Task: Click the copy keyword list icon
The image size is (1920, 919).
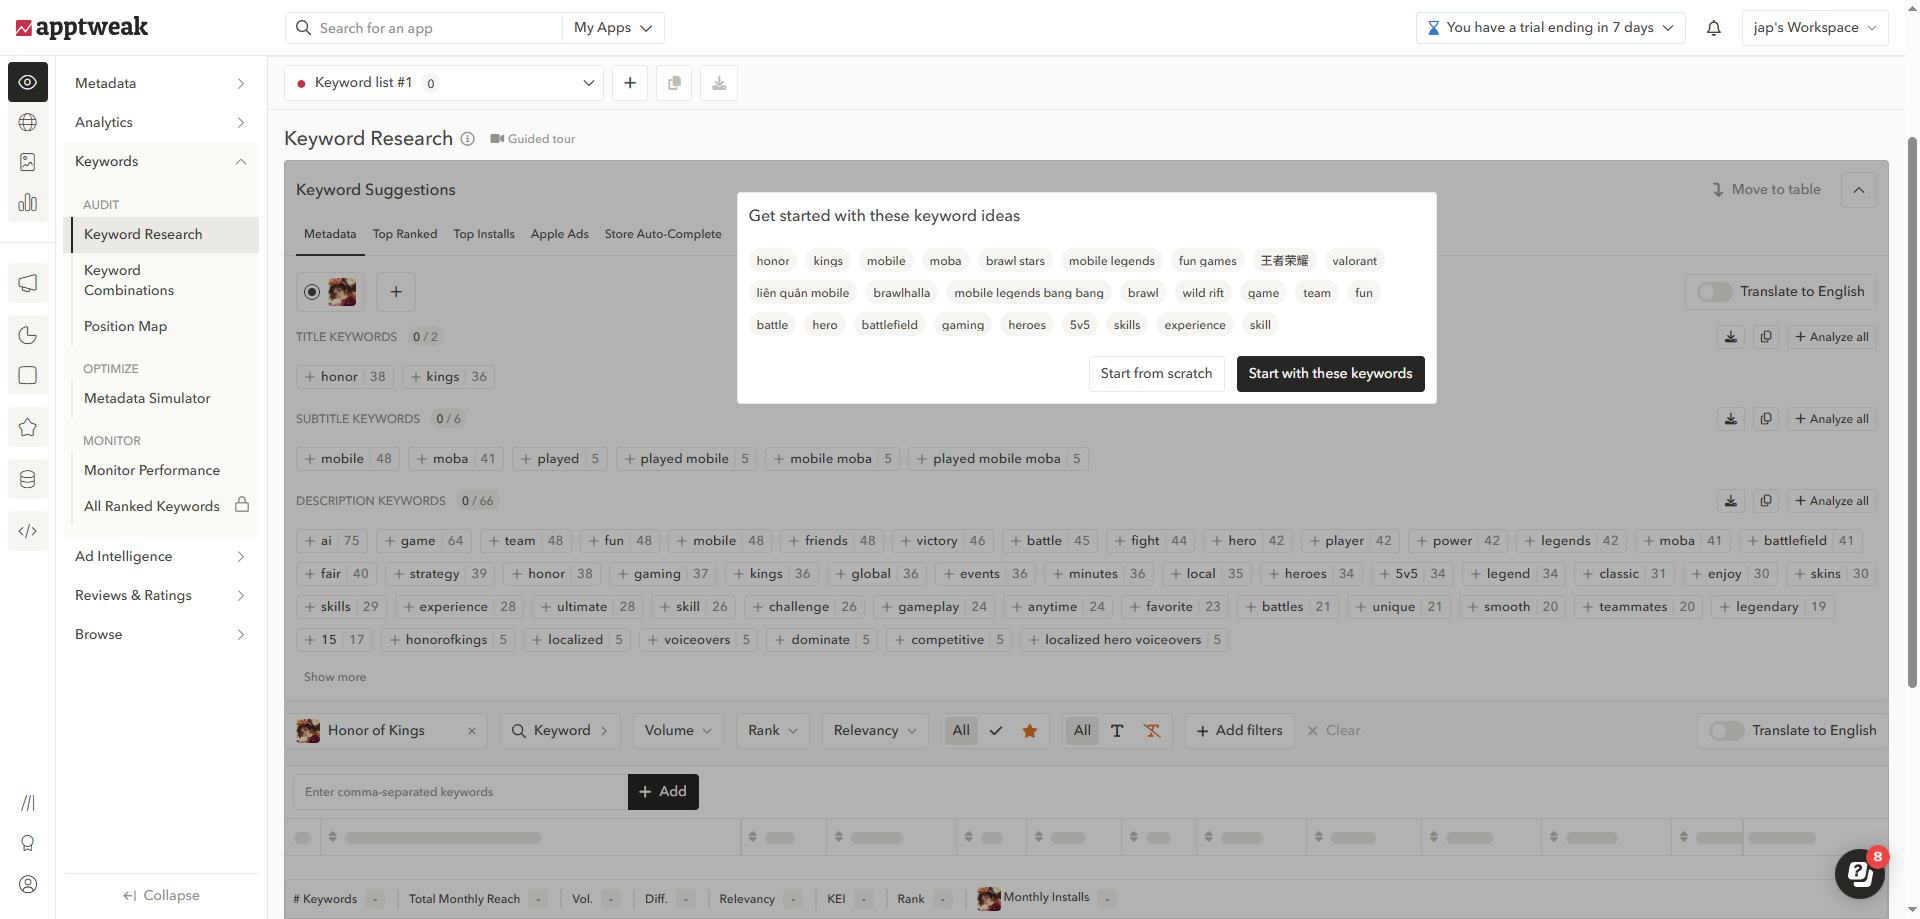Action: [674, 83]
